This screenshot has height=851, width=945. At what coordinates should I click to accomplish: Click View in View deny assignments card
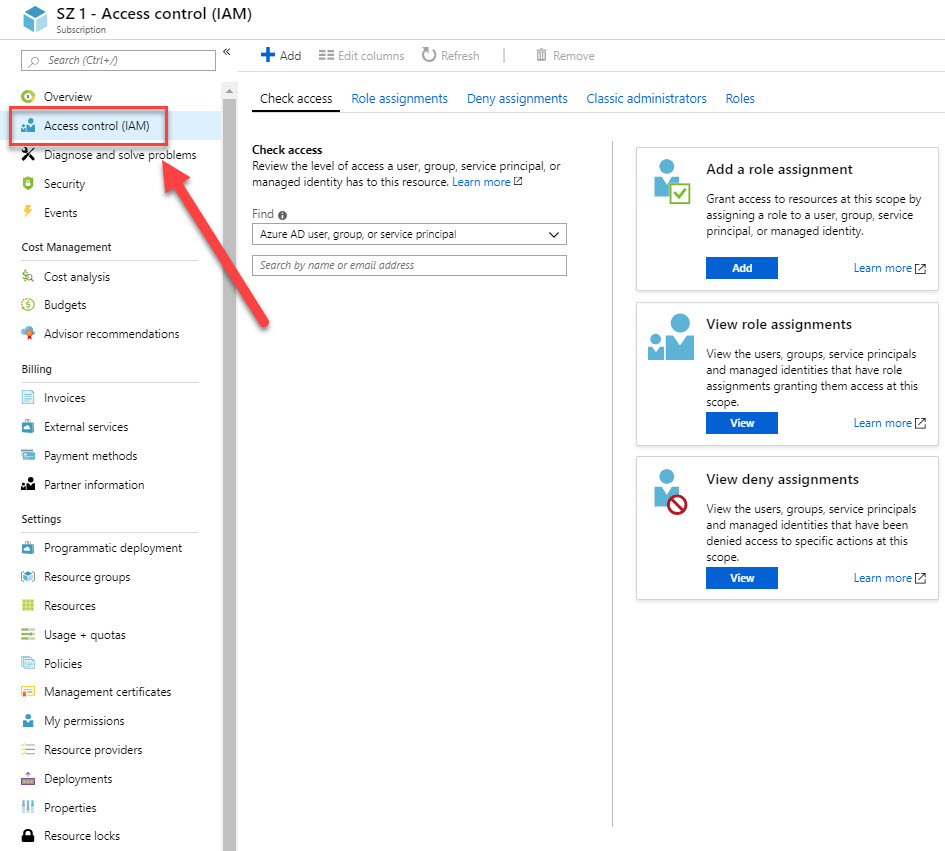[742, 577]
